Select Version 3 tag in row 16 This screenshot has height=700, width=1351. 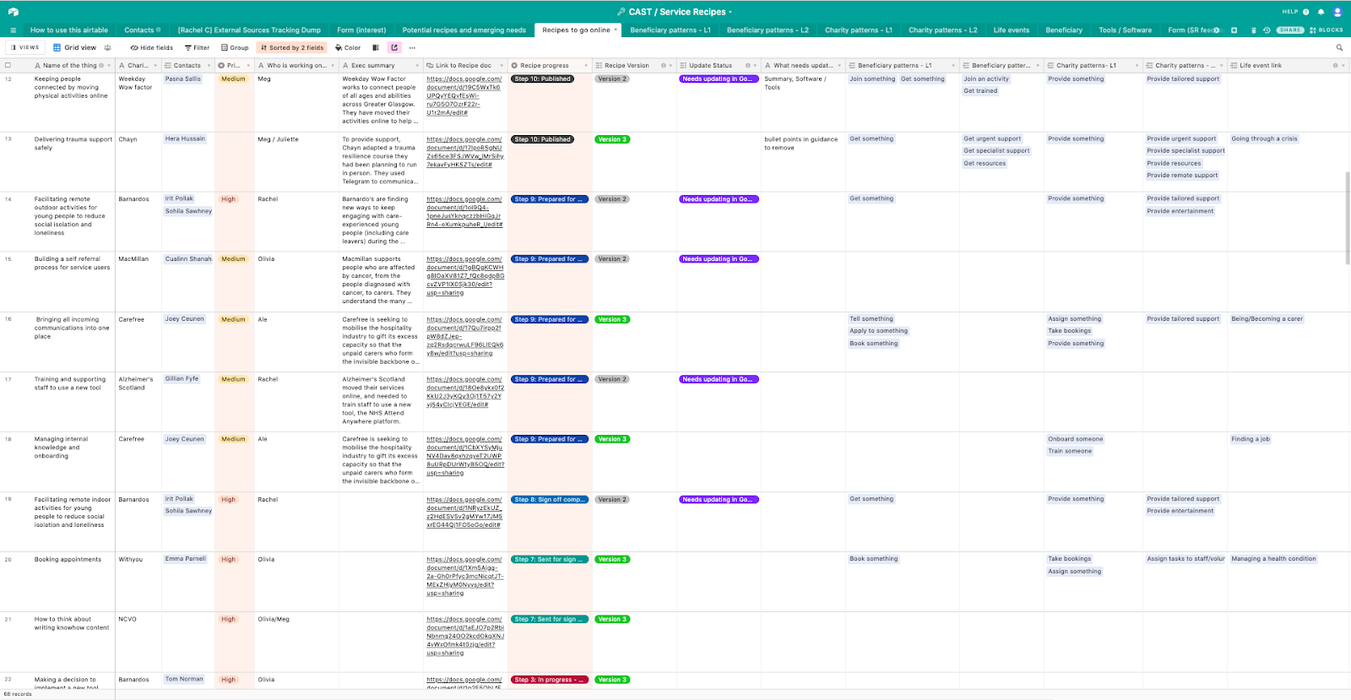pos(612,319)
